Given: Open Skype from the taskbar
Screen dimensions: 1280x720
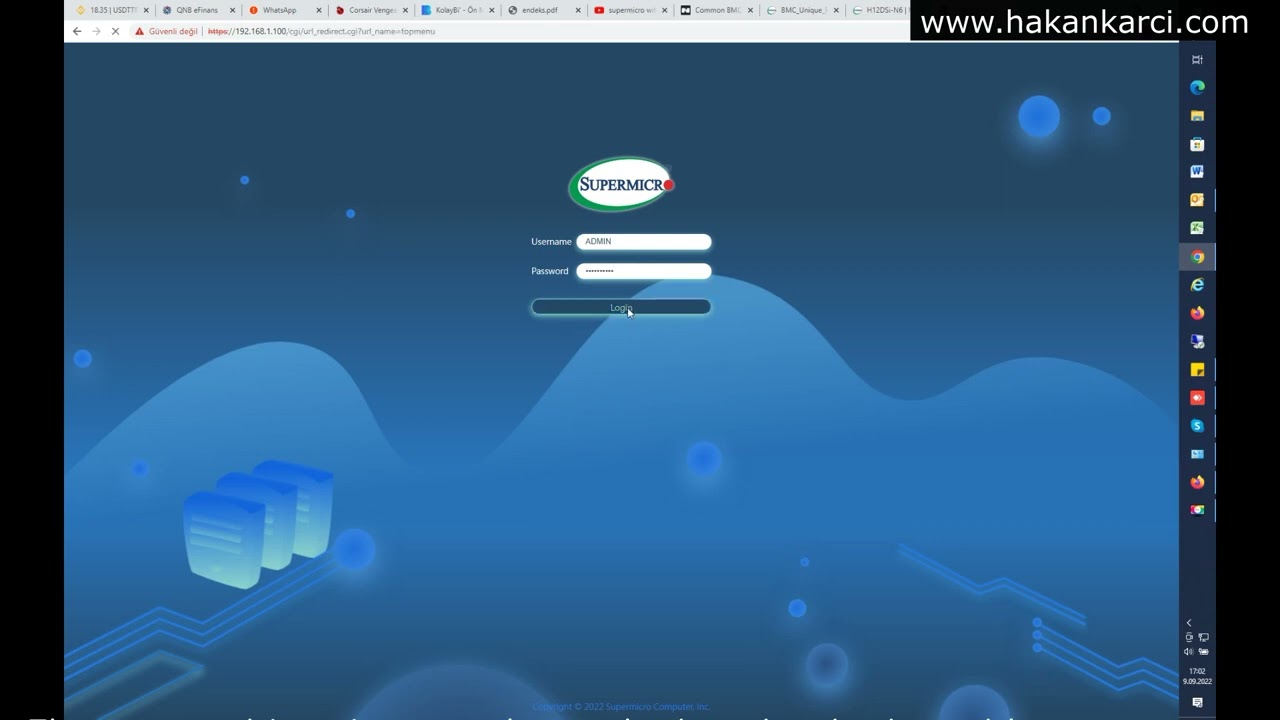Looking at the screenshot, I should tap(1197, 426).
